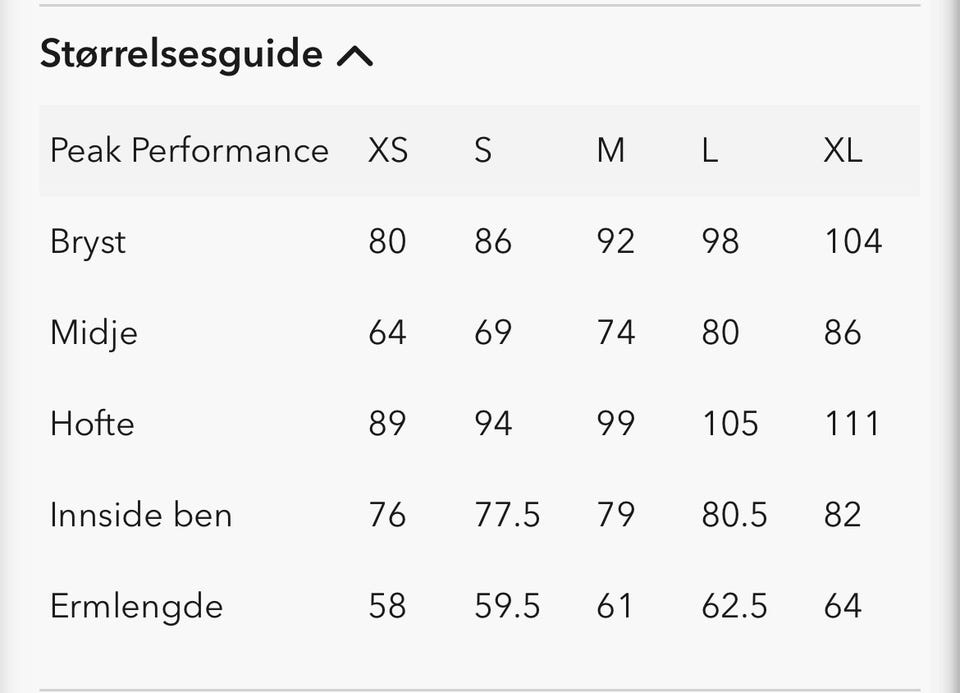
Task: Select the Bryst row label
Action: coord(88,242)
